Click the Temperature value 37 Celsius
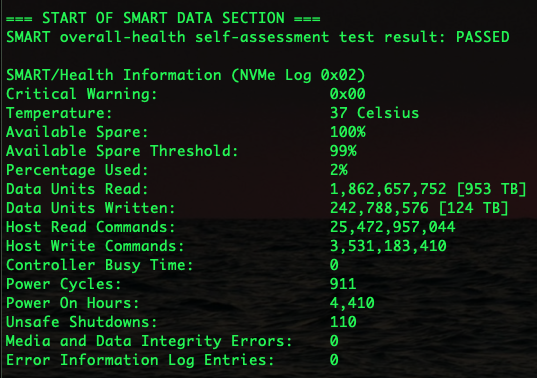Viewport: 537px width, 378px height. (x=374, y=113)
